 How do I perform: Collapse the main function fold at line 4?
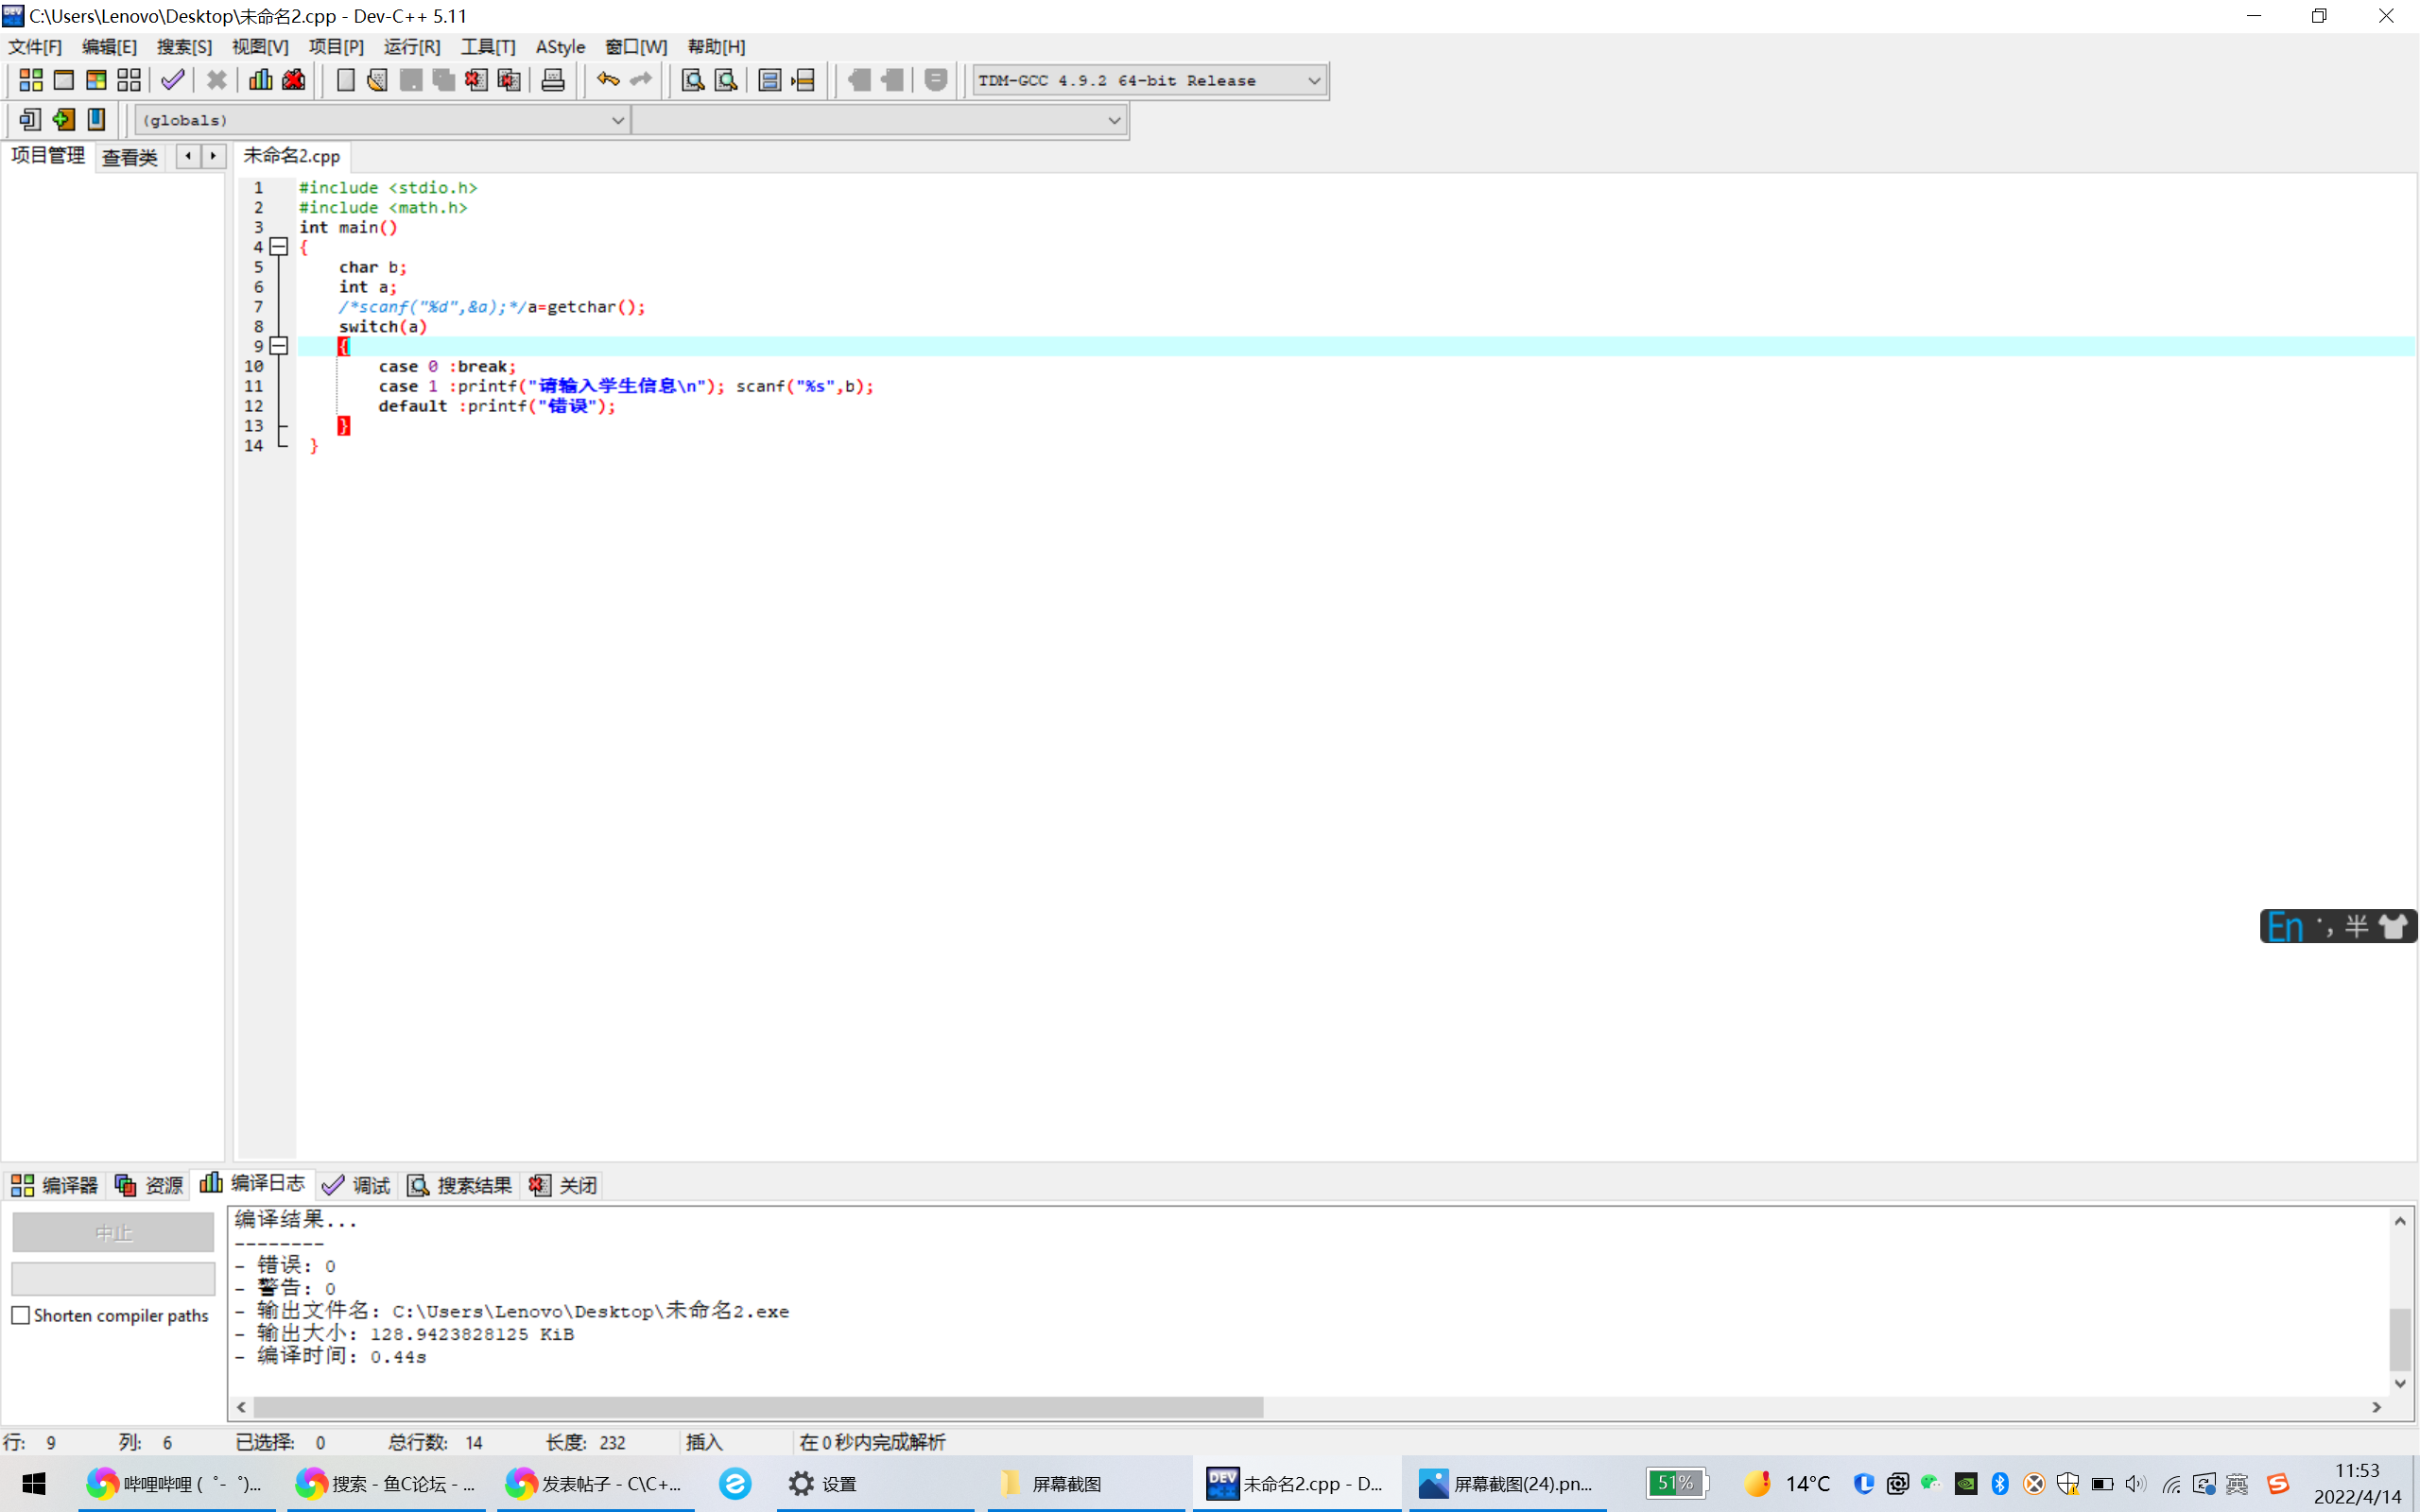pos(279,247)
